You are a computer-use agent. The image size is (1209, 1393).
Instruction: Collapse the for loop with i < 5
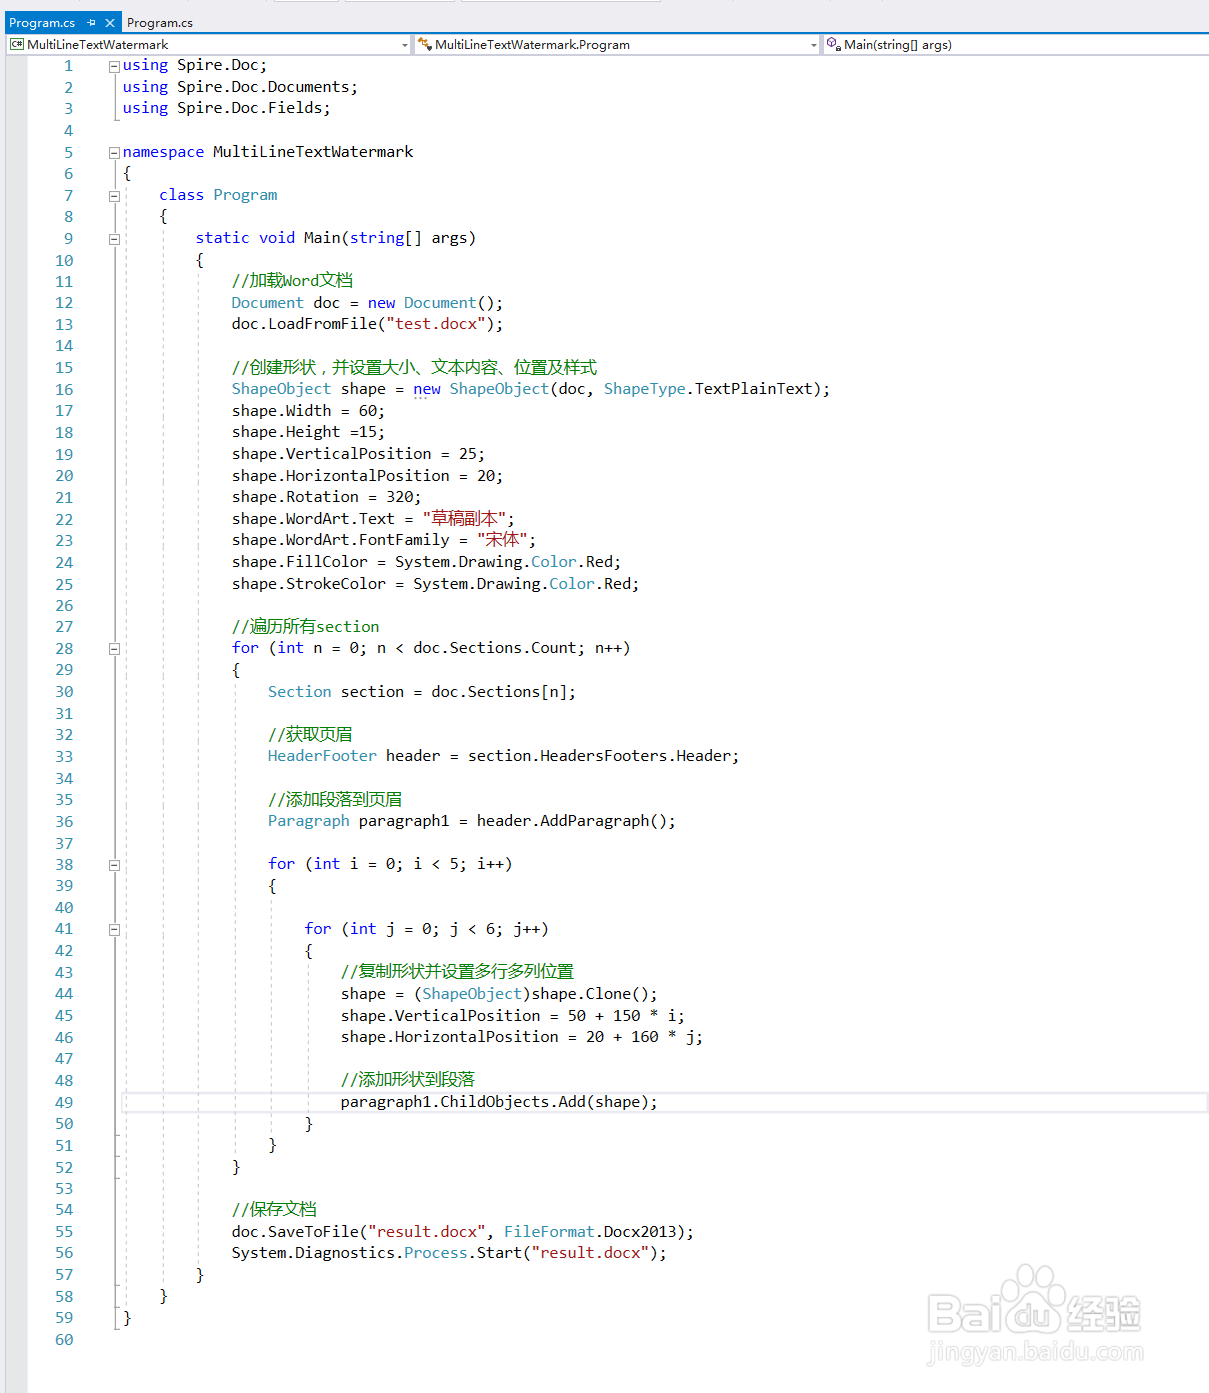114,865
